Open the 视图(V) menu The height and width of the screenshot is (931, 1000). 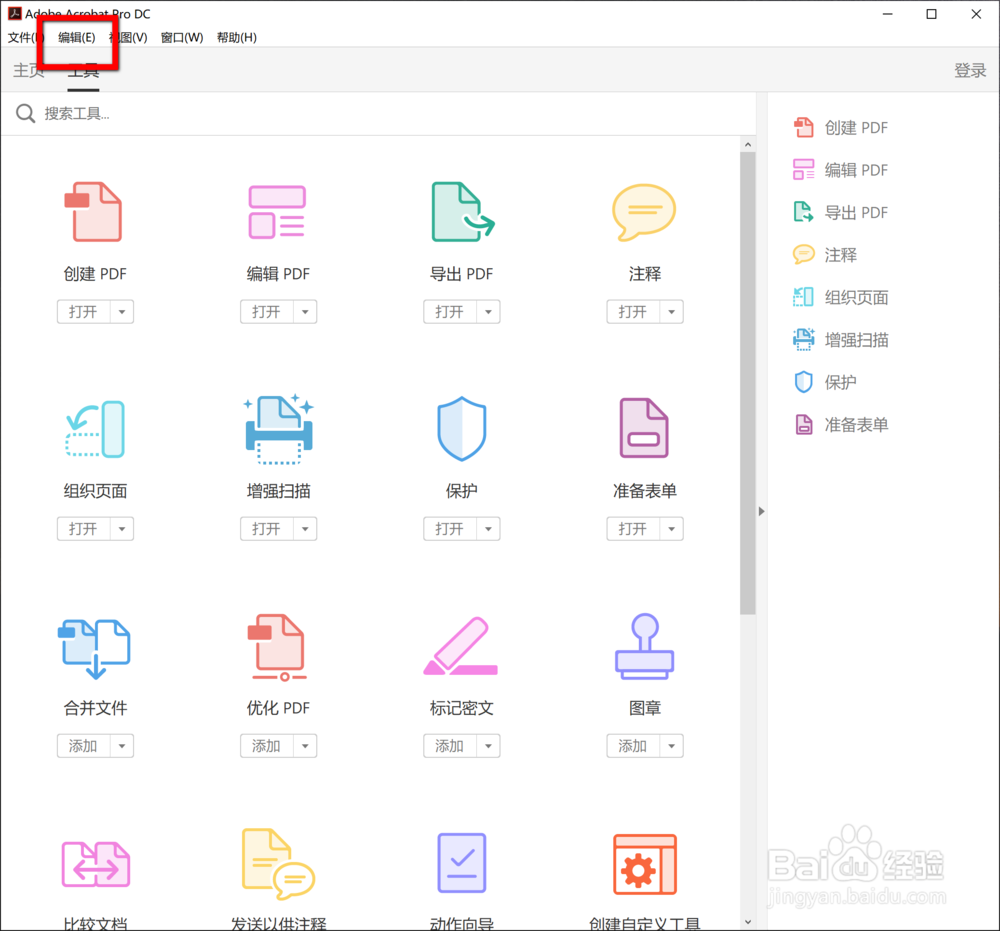click(128, 38)
